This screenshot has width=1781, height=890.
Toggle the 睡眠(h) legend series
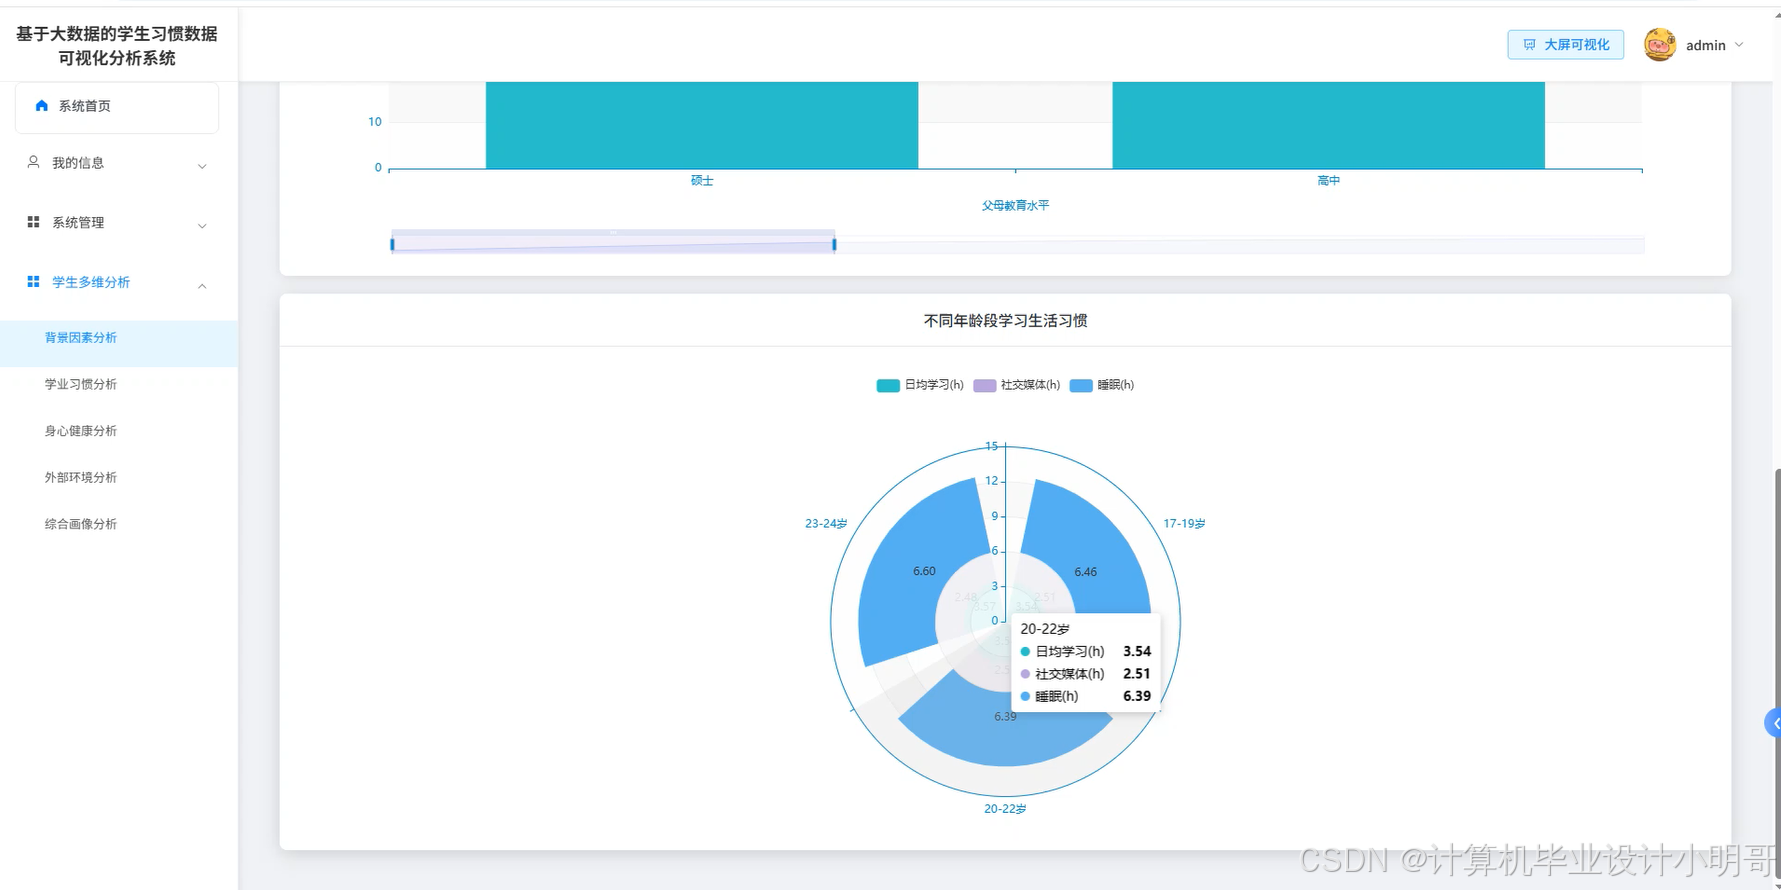[1101, 385]
